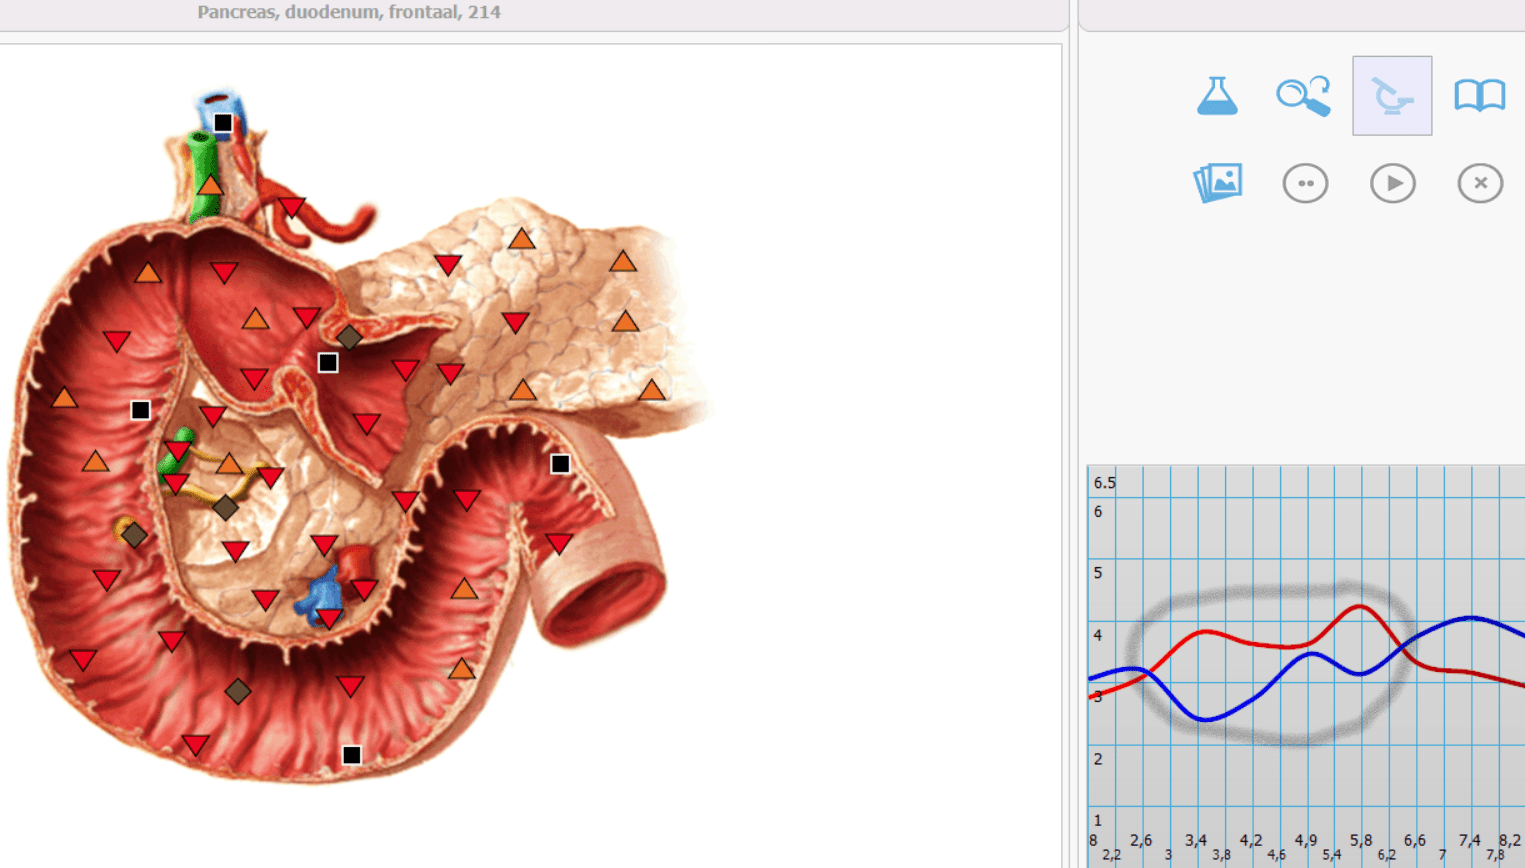The width and height of the screenshot is (1525, 868).
Task: Click gray diamond at lower duodenum fold
Action: coord(238,691)
